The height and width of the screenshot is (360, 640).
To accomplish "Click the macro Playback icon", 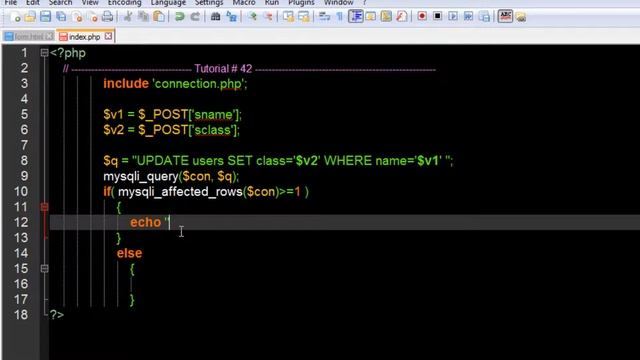I will click(453, 17).
